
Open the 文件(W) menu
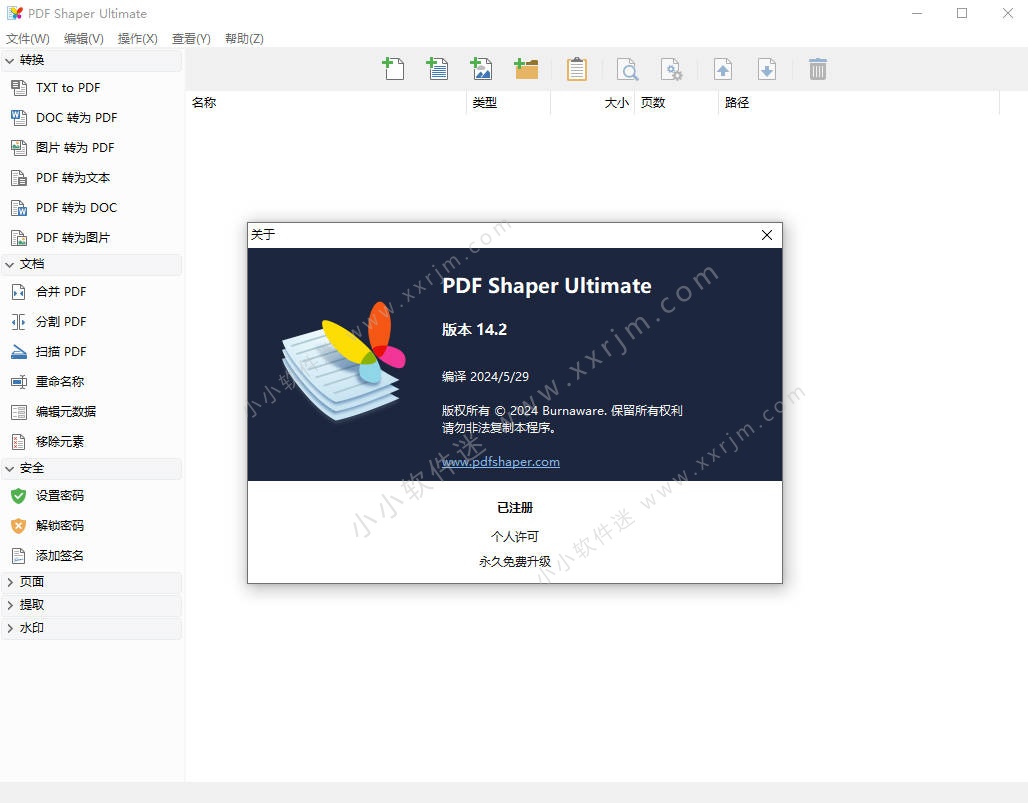(x=28, y=39)
